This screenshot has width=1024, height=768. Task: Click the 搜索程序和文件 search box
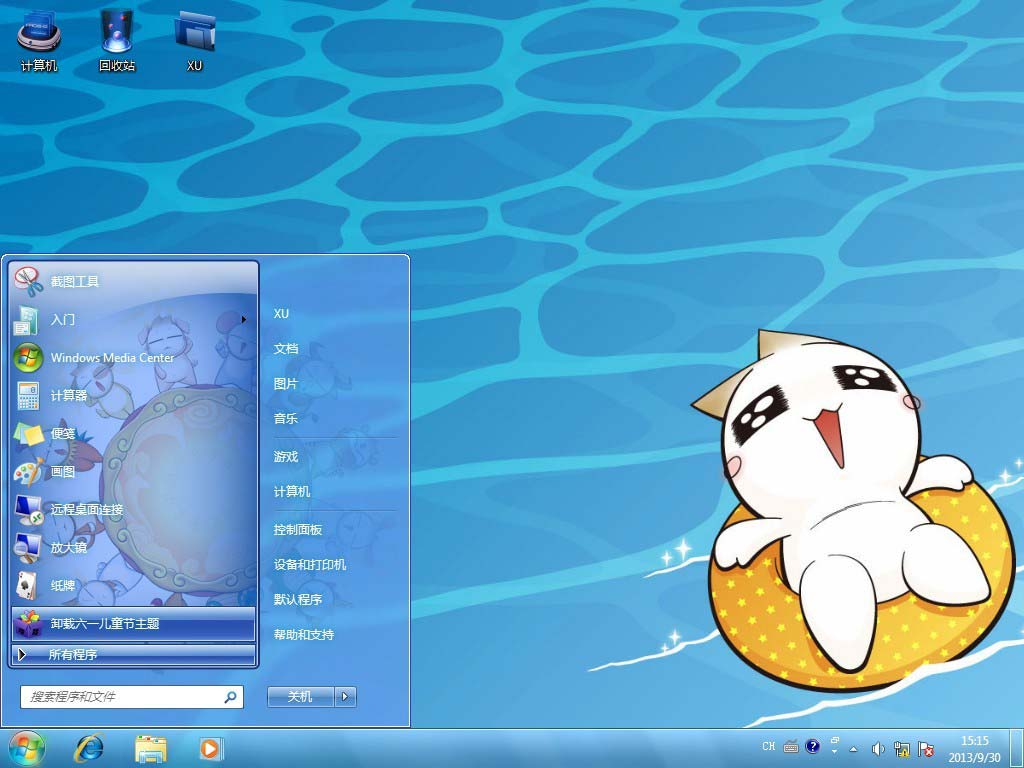[125, 696]
